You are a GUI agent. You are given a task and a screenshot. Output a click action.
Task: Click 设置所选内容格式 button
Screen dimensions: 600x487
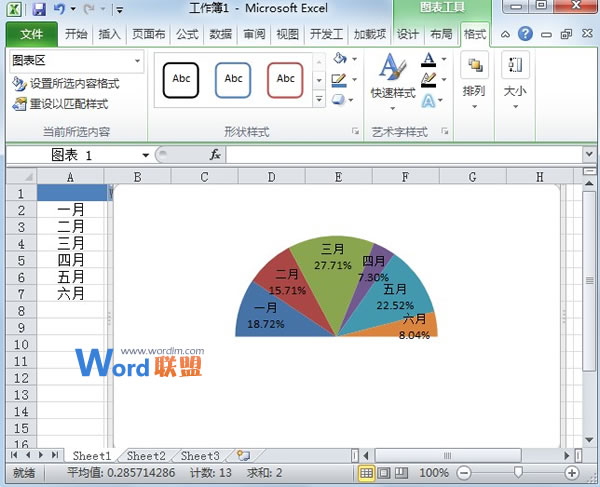click(x=66, y=84)
